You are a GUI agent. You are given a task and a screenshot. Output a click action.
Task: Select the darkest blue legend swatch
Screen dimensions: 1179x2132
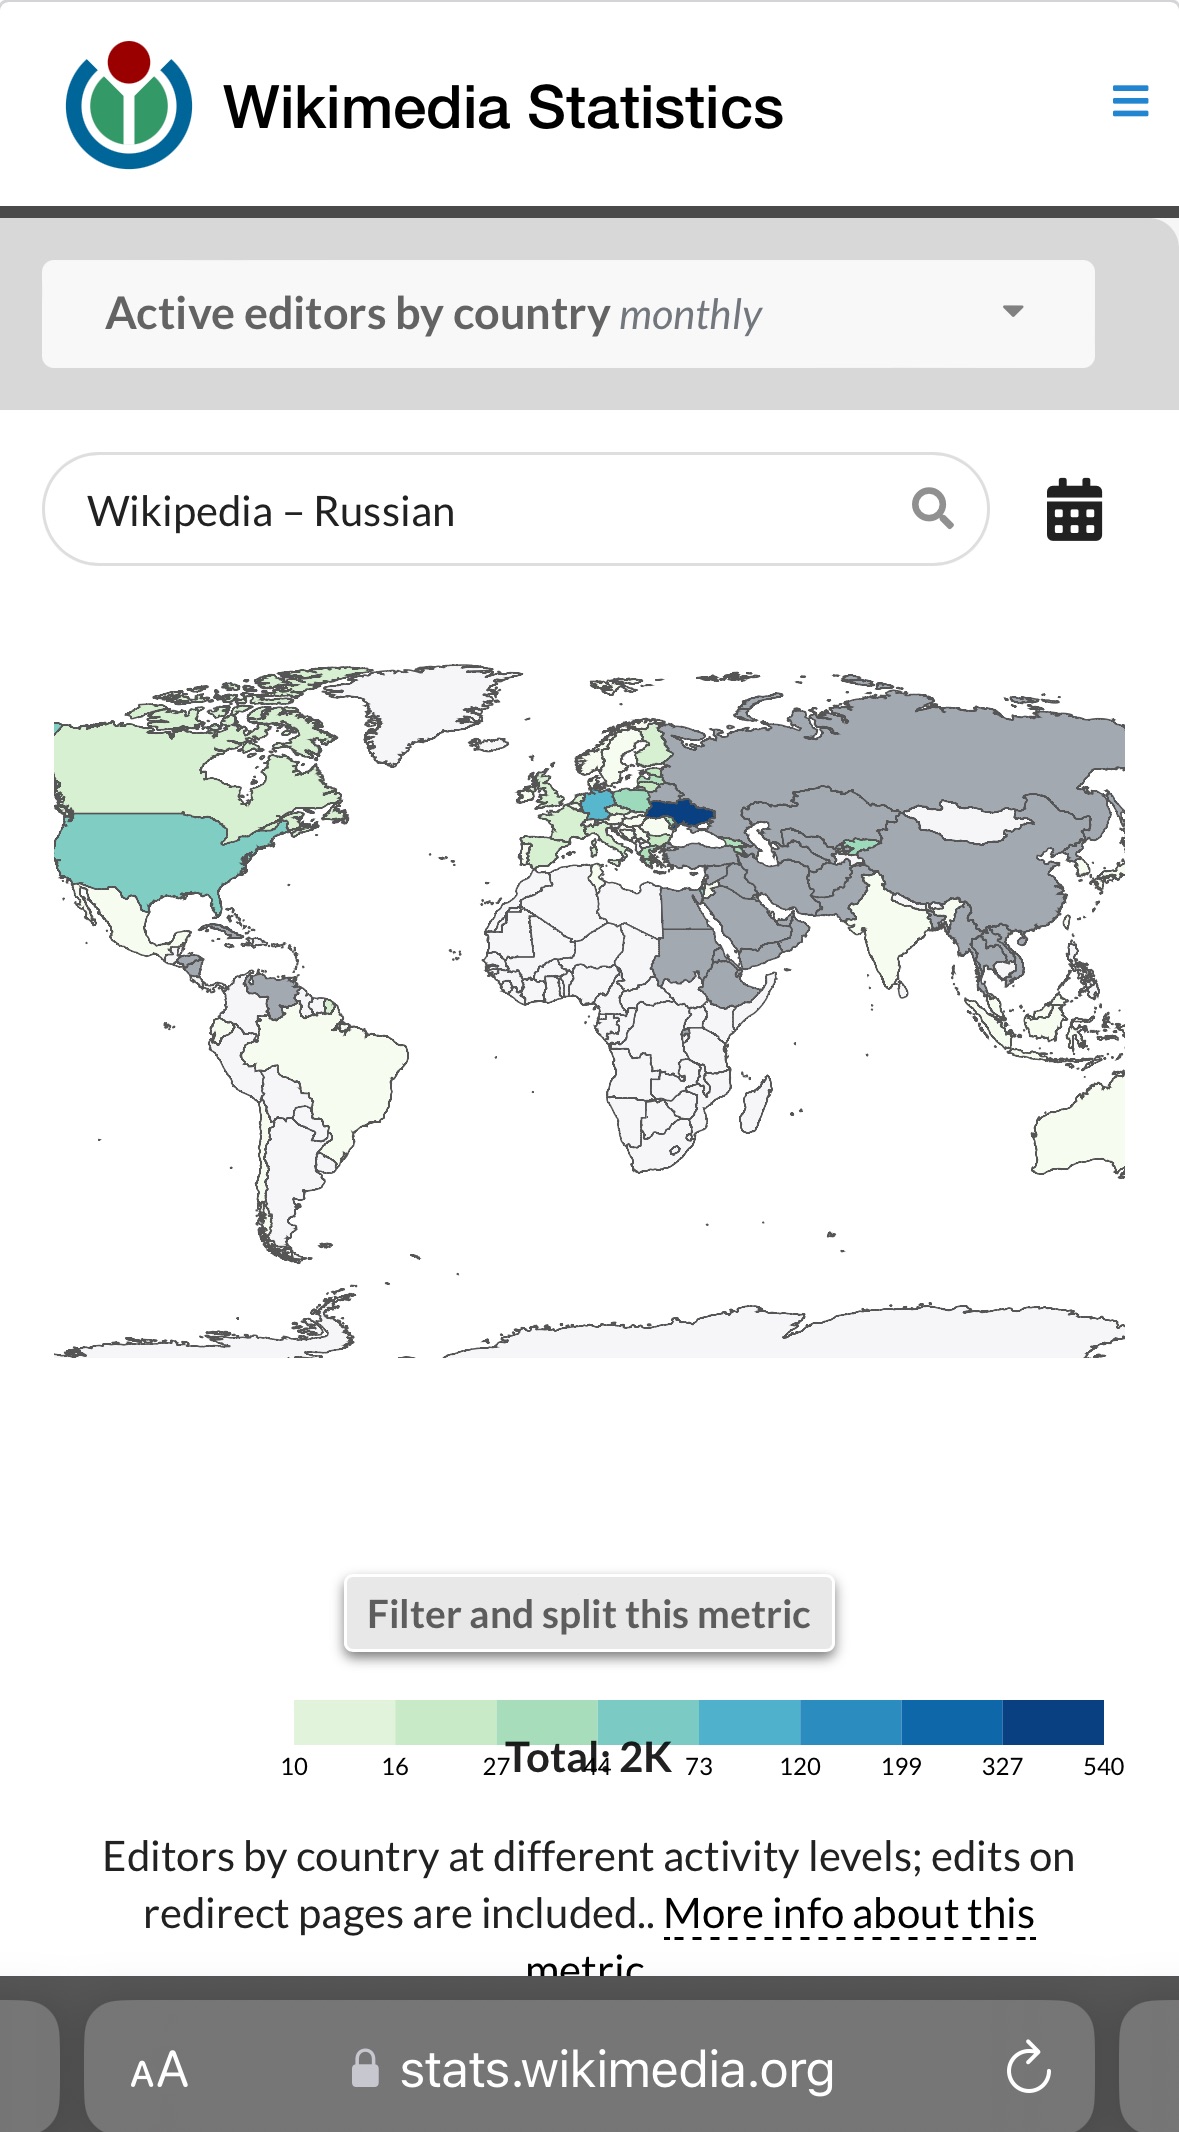click(x=1053, y=1722)
